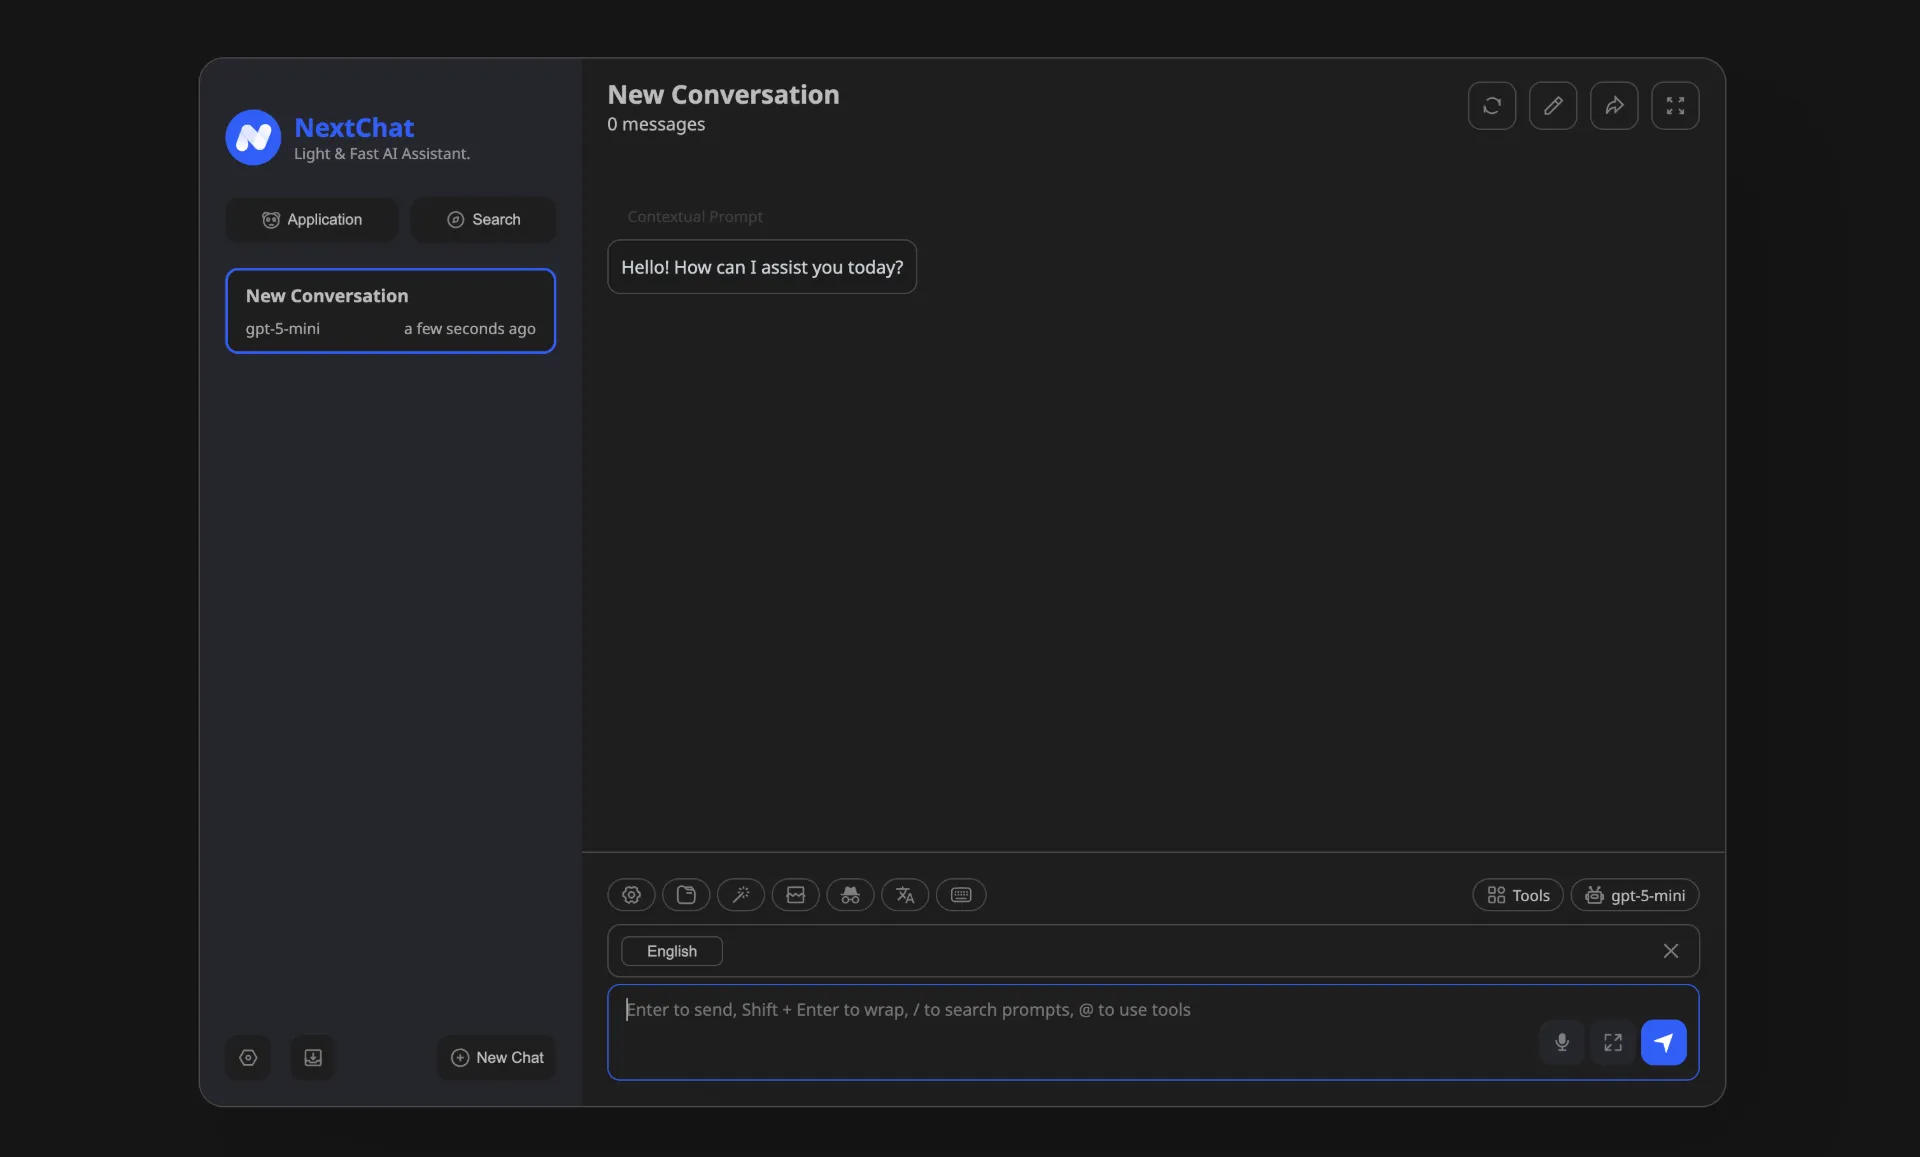Show keyboard shortcuts via keyboard icon

click(x=960, y=895)
